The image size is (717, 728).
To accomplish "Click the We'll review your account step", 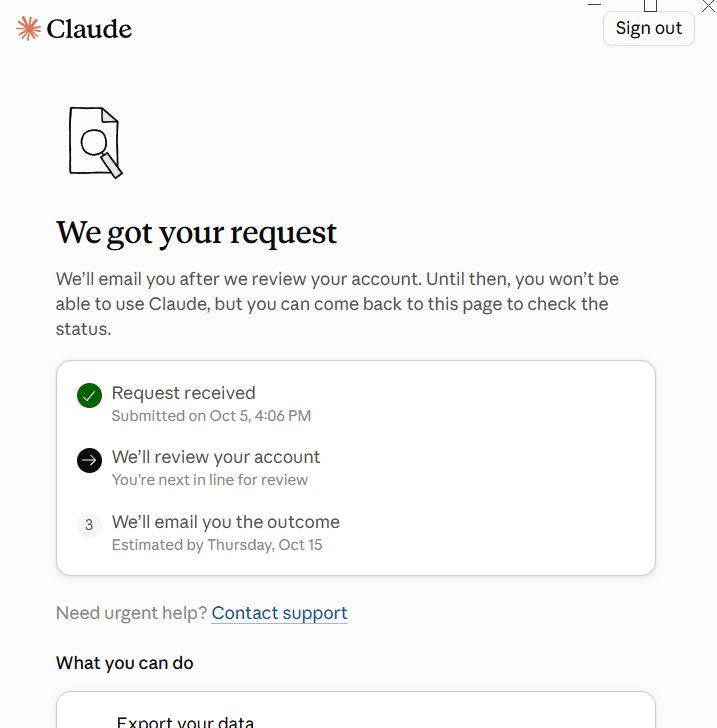I will coord(216,457).
